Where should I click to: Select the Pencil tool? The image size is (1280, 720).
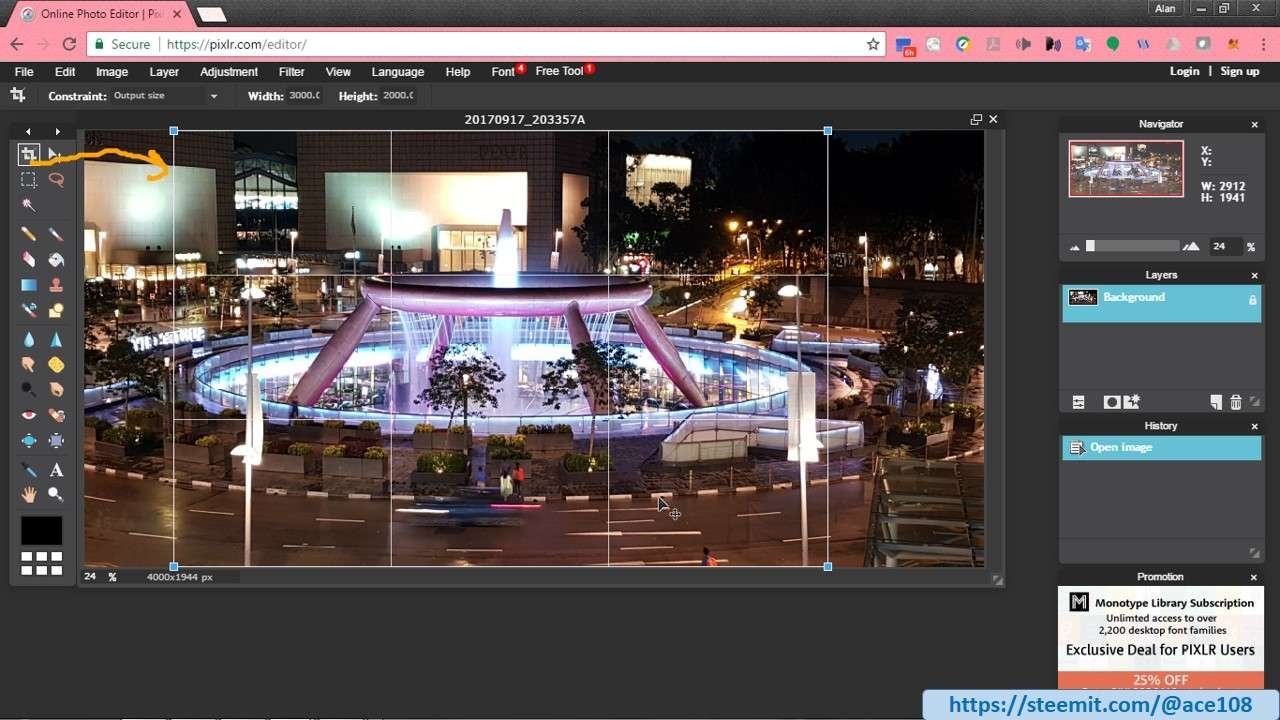pos(28,234)
